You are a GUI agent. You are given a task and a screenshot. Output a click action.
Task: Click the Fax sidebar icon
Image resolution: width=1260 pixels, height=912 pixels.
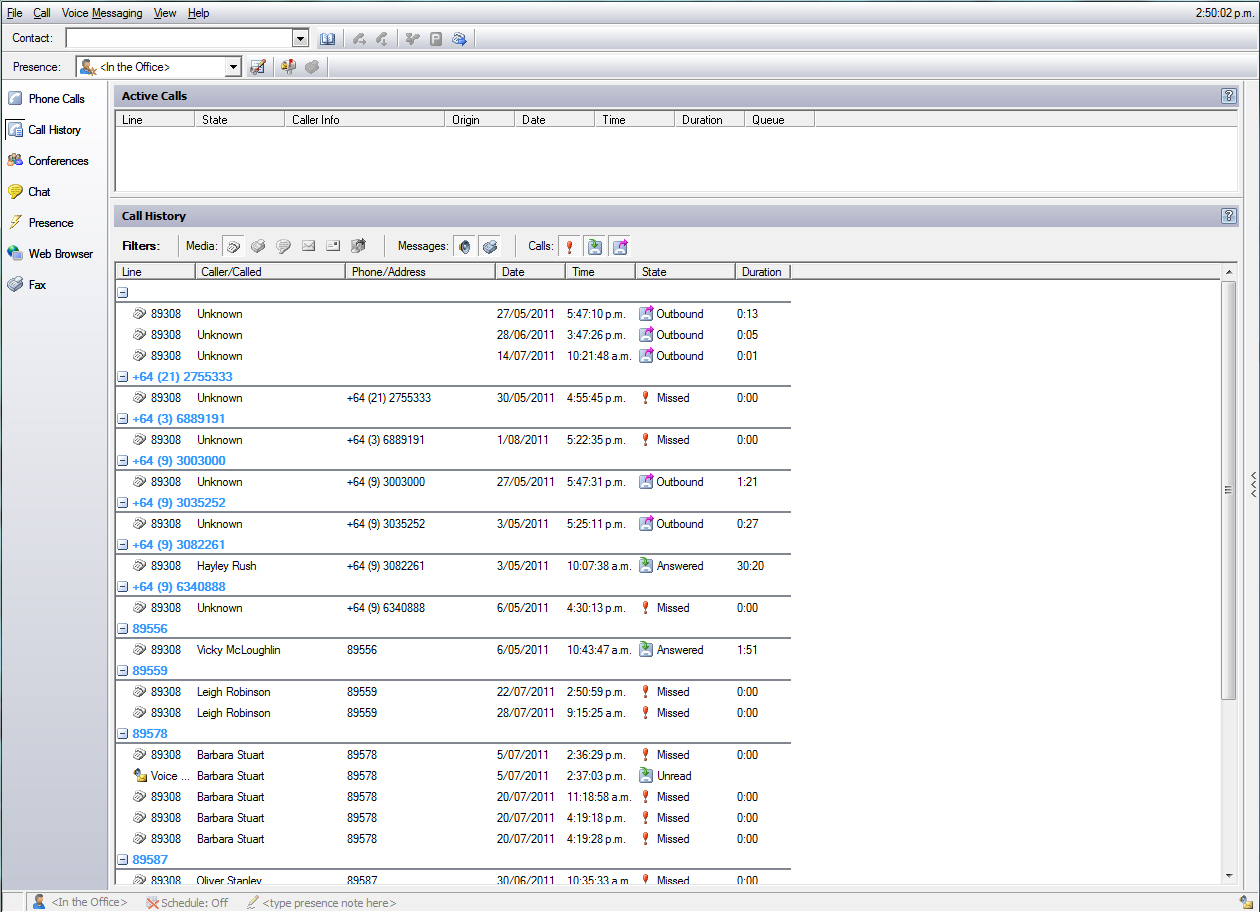(x=15, y=284)
